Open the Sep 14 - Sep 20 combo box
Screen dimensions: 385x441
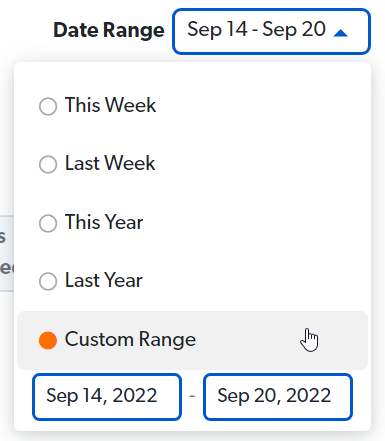pyautogui.click(x=271, y=31)
